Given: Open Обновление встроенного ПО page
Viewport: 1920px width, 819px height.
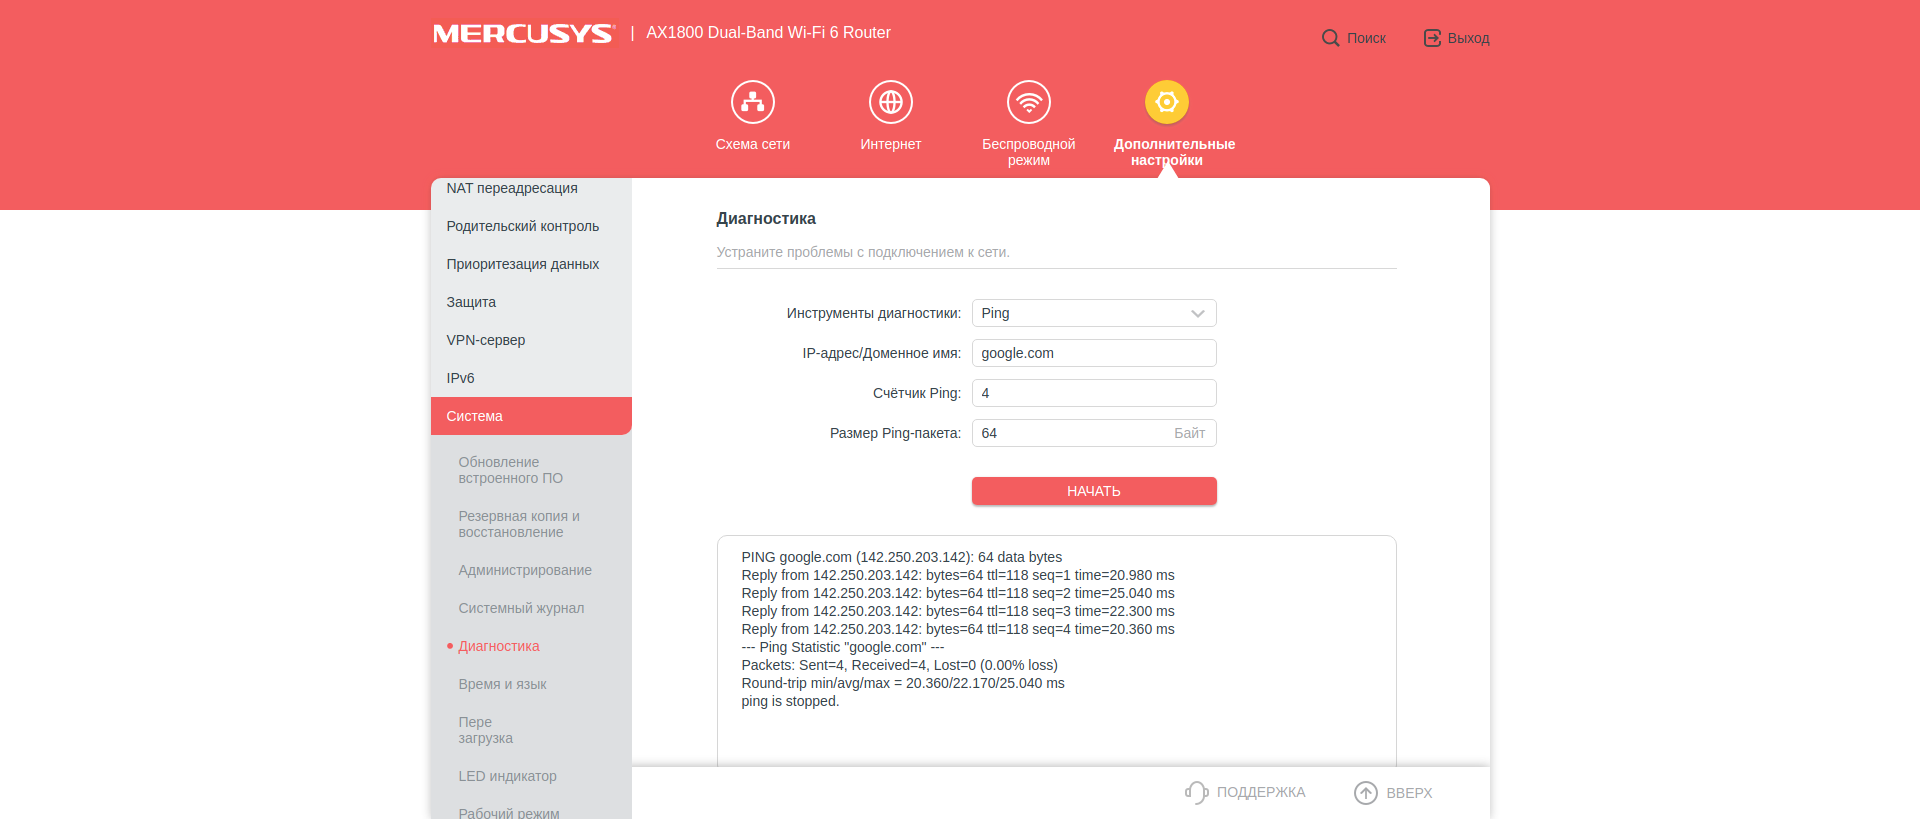Looking at the screenshot, I should pos(510,470).
